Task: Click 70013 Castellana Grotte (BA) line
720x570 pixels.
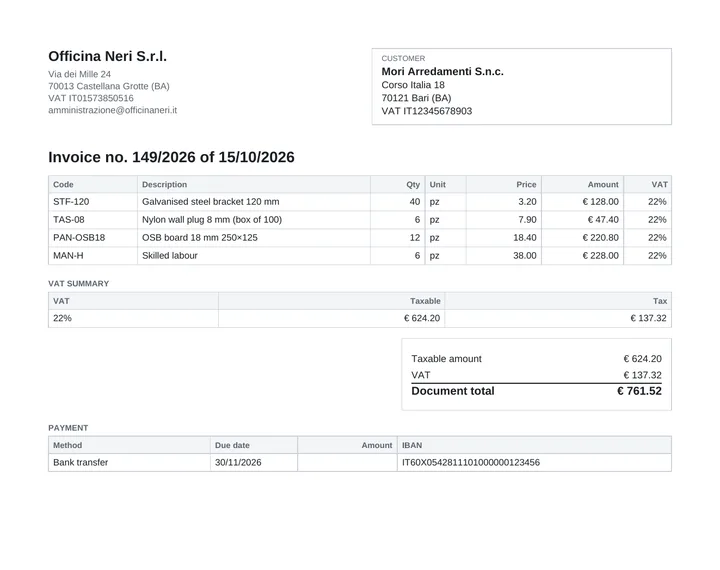Action: point(109,86)
